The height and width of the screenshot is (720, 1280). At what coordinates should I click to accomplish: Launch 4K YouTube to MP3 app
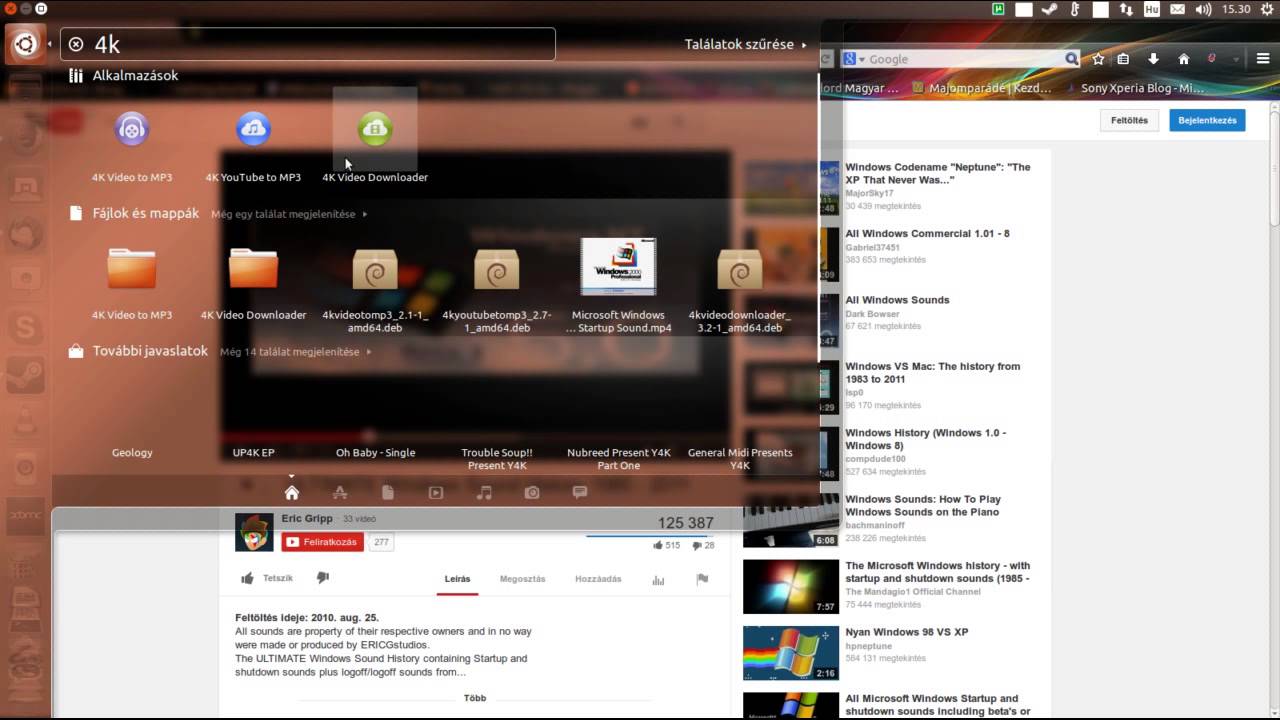[253, 129]
